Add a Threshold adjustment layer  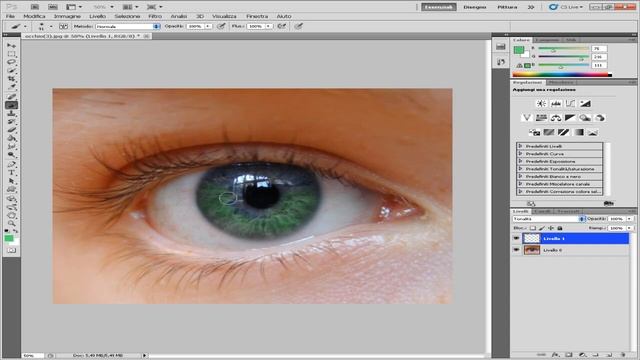(x=564, y=132)
